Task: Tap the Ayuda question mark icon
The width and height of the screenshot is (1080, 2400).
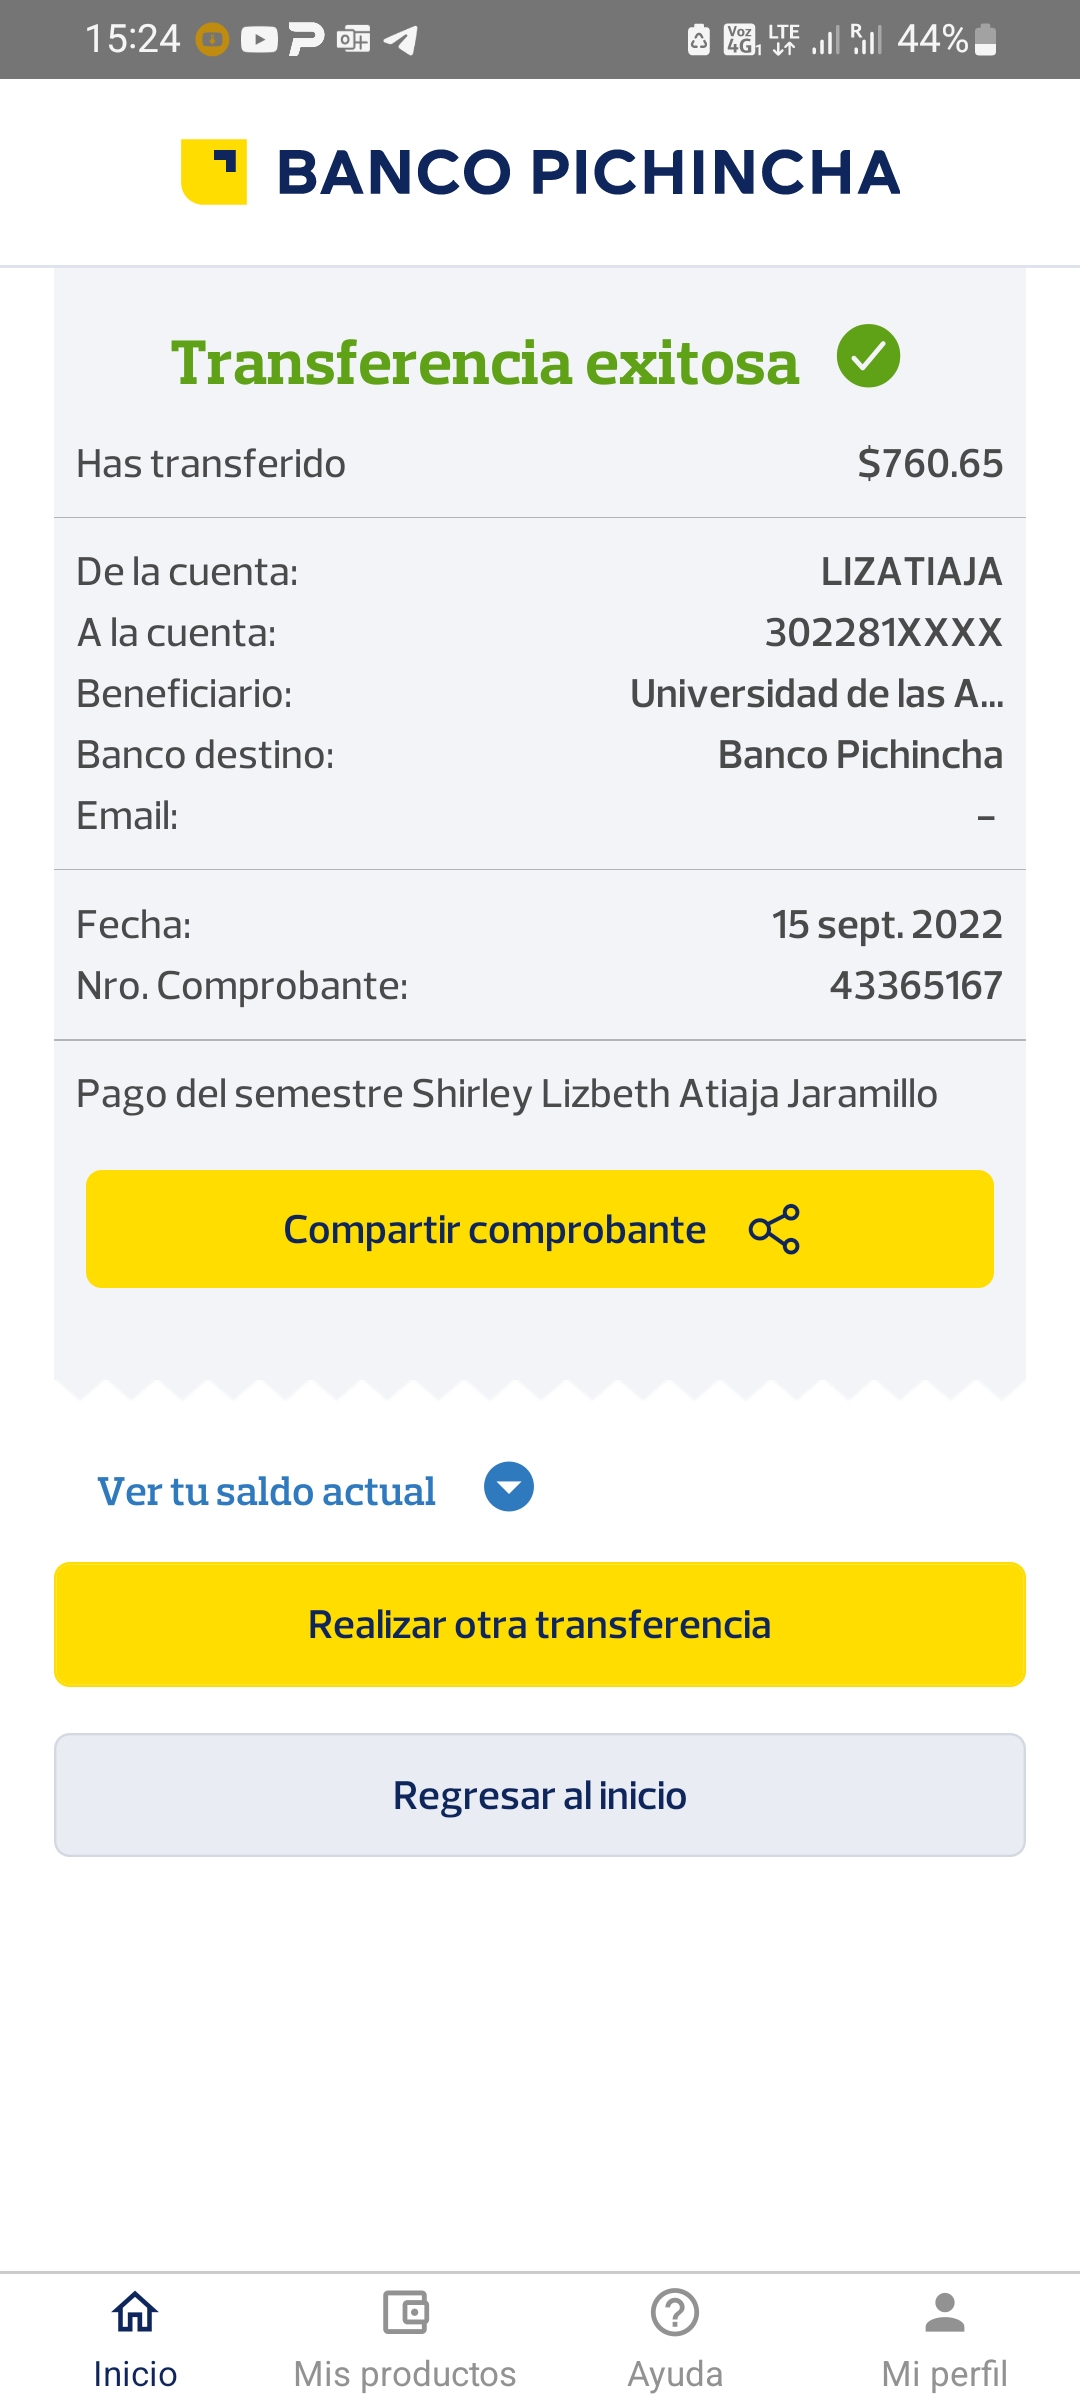Action: (675, 2311)
